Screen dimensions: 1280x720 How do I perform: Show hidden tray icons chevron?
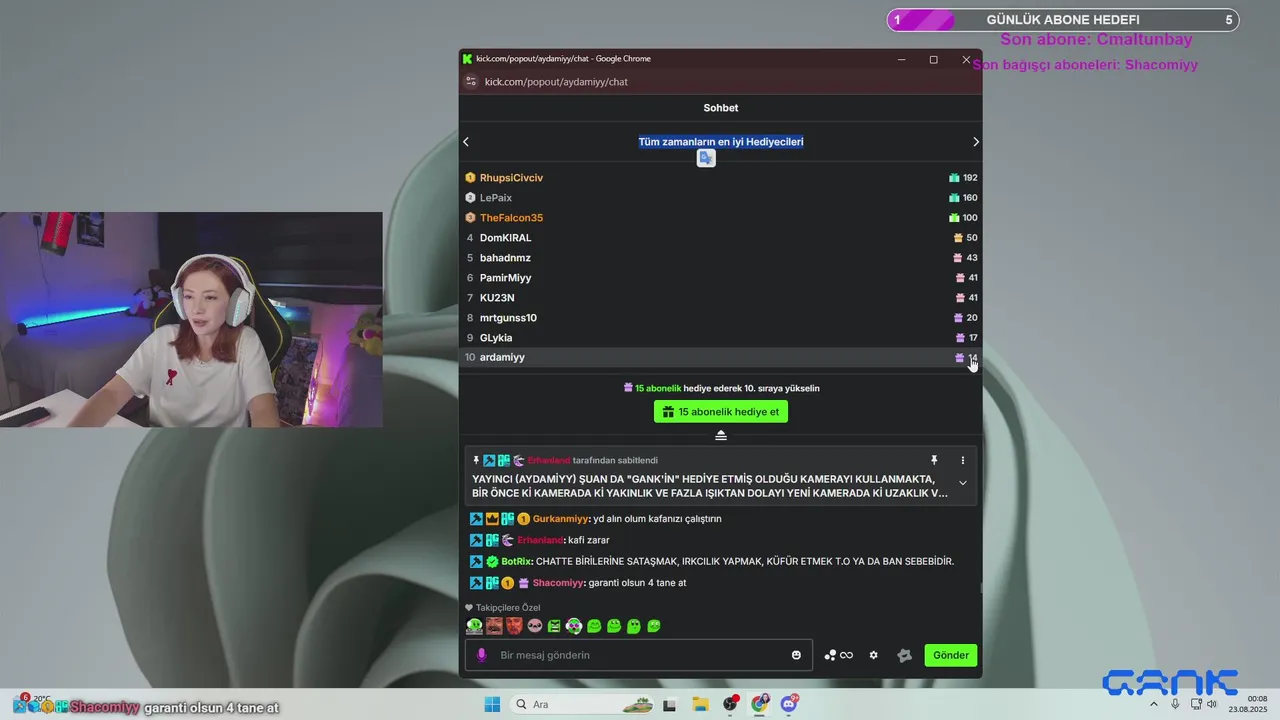(1154, 704)
